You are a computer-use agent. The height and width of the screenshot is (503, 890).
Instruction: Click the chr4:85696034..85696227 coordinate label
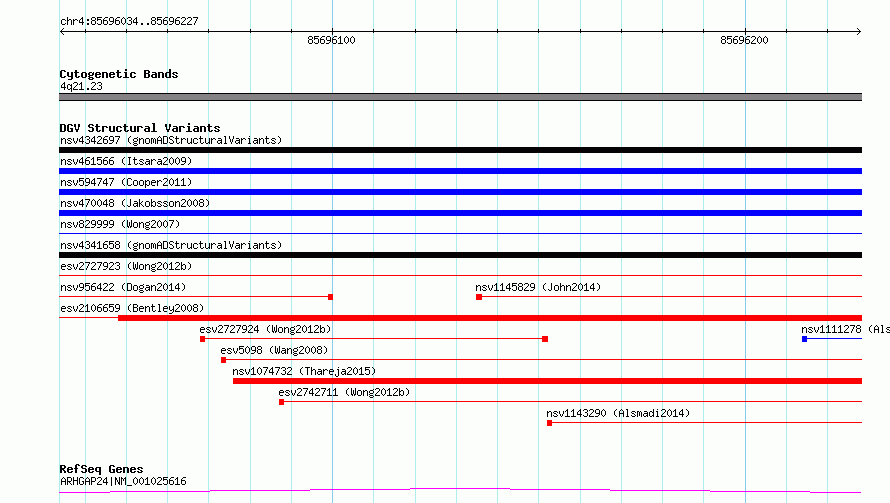(x=129, y=21)
